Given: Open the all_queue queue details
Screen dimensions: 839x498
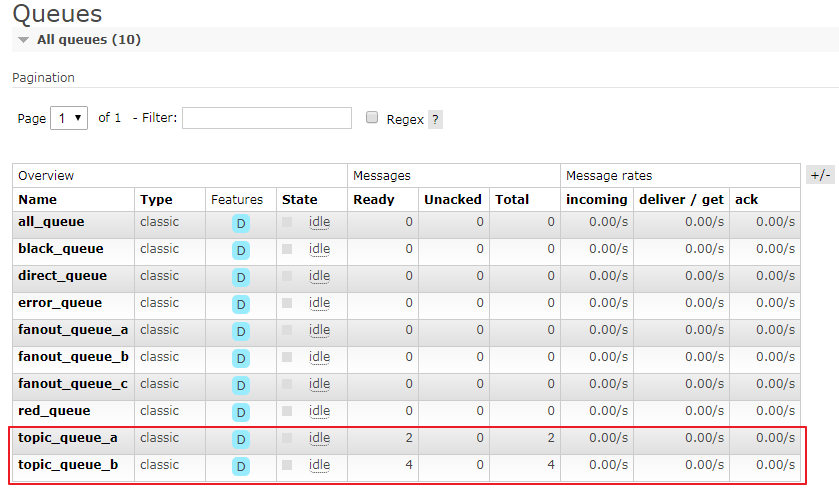Looking at the screenshot, I should [51, 222].
